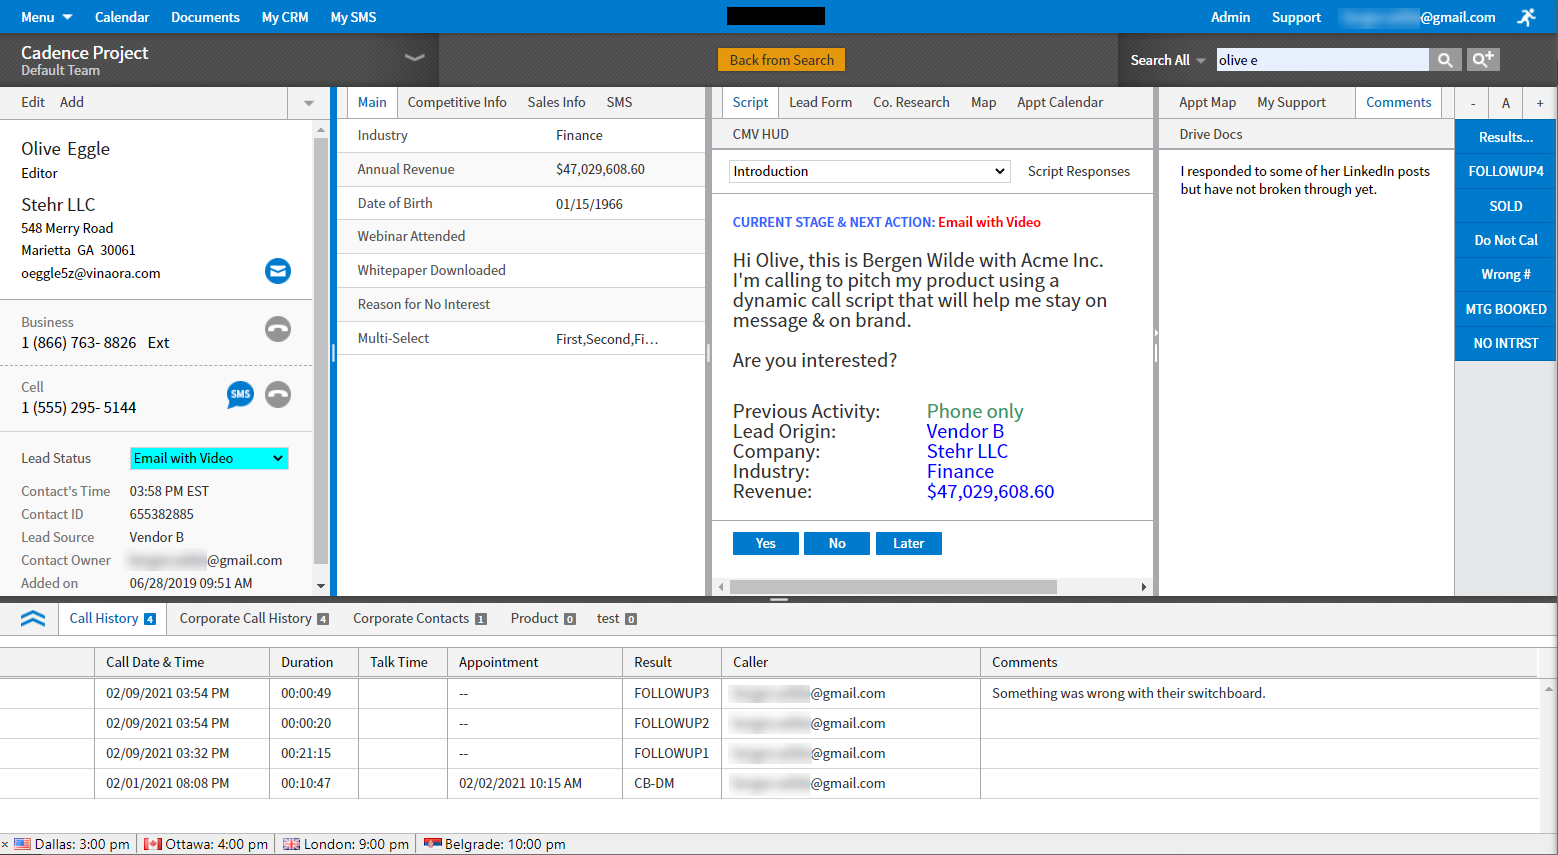Click Add contact link
This screenshot has height=855, width=1558.
pyautogui.click(x=72, y=102)
